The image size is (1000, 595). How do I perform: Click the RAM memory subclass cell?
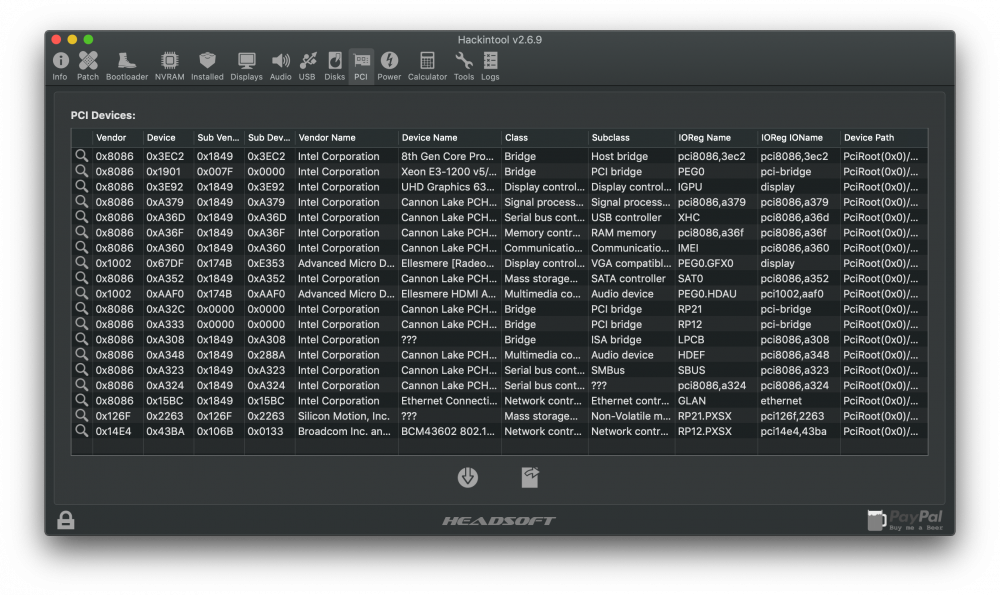pos(623,233)
